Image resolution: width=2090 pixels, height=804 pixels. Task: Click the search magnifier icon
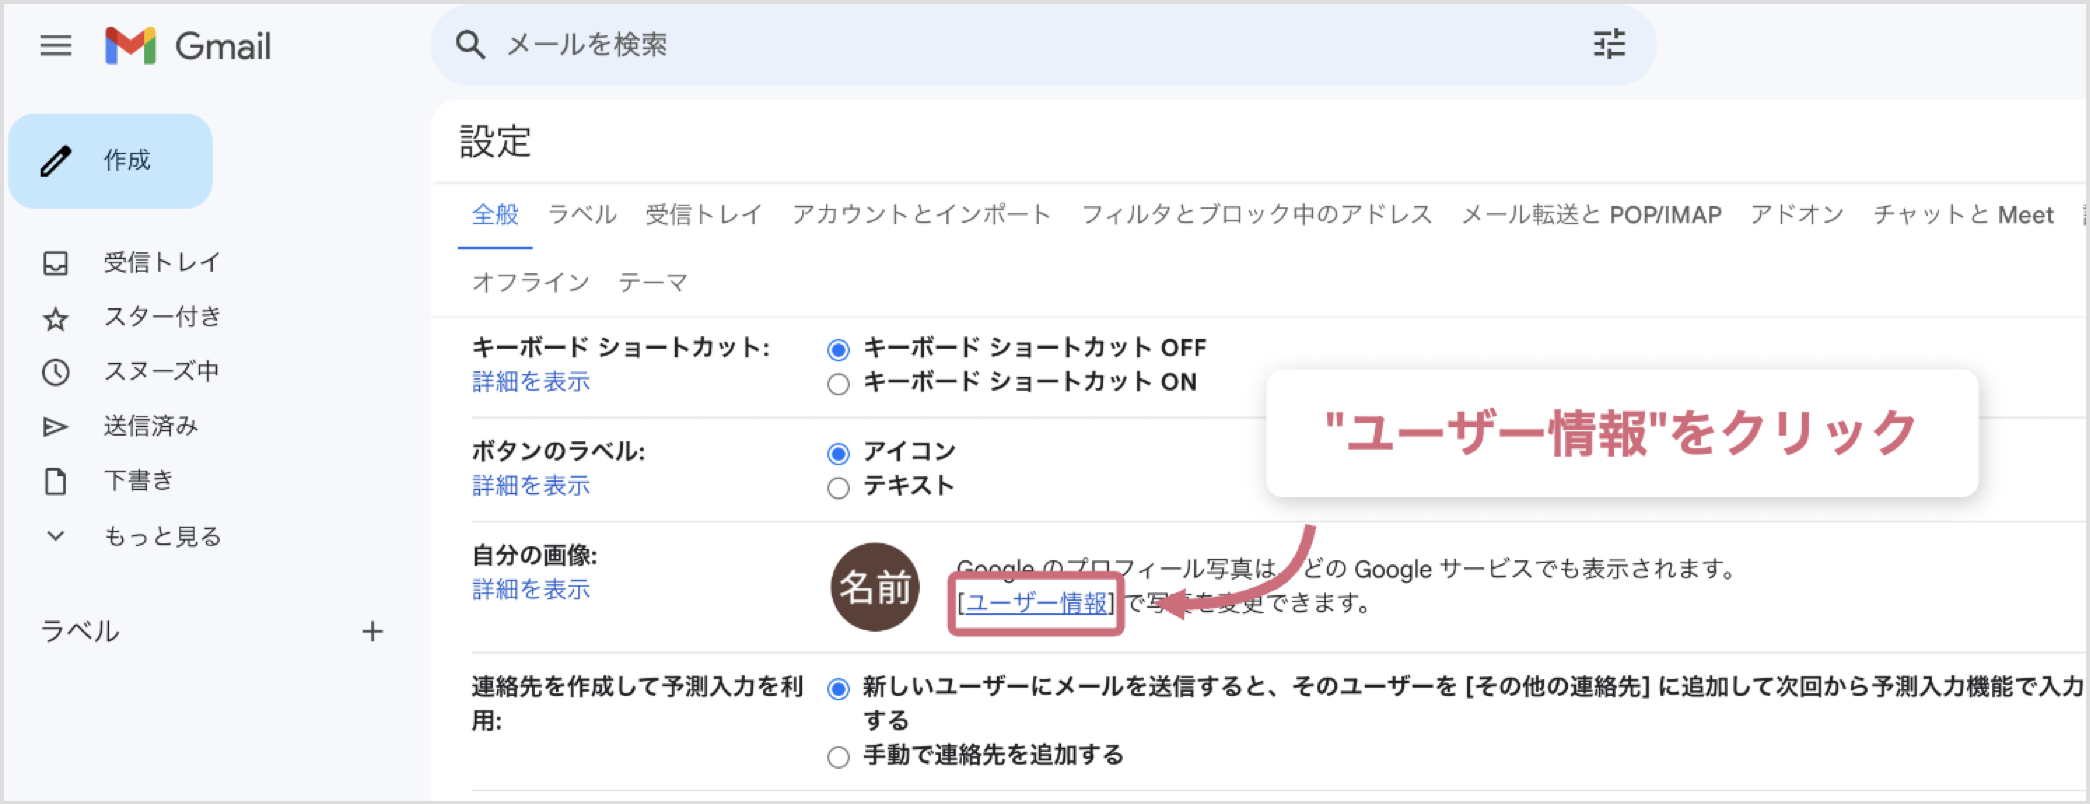pos(470,45)
